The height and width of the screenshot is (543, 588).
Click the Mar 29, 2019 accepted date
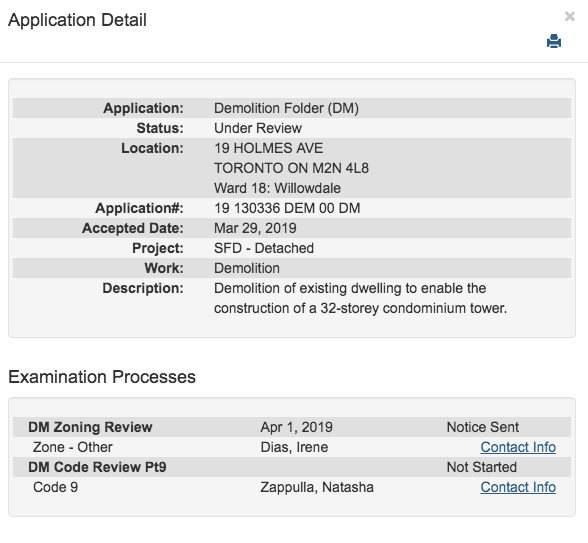click(255, 228)
